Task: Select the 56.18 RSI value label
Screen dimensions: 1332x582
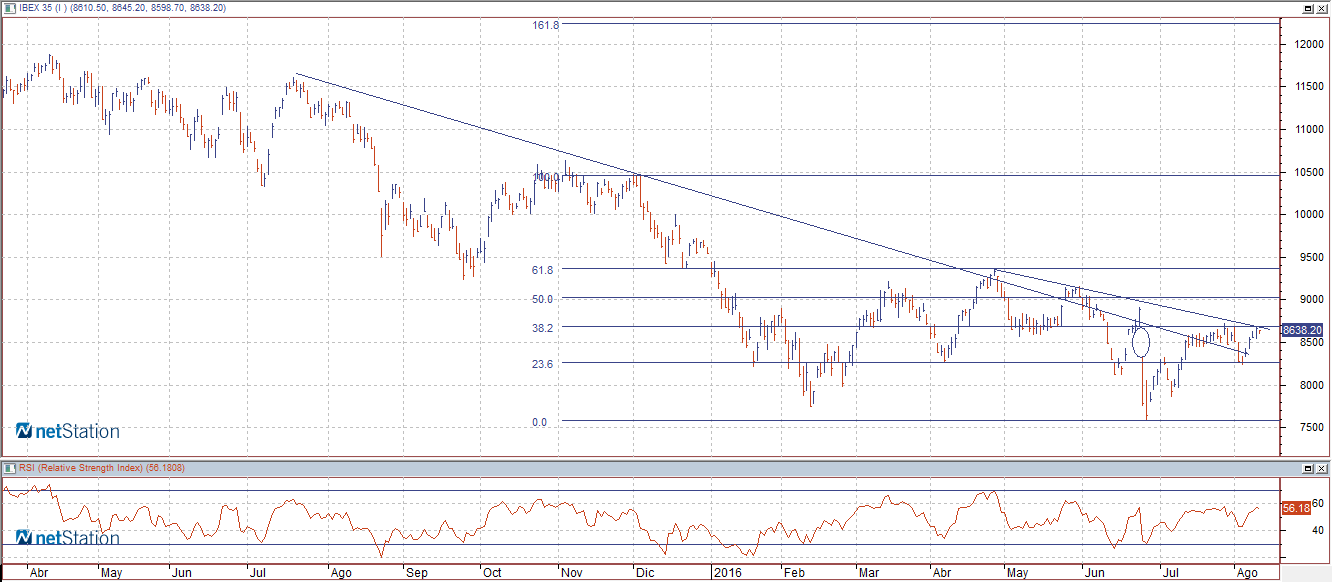Action: click(1295, 508)
